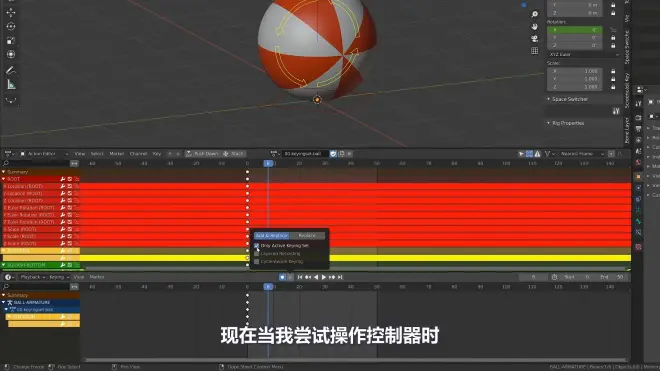The image size is (660, 371).
Task: Toggle perspective/orthographic grid icon
Action: [x=535, y=51]
